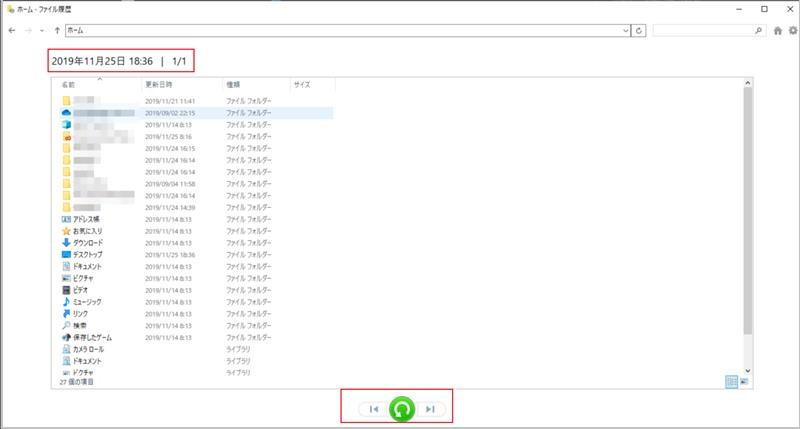Click the green restore button

[x=402, y=409]
